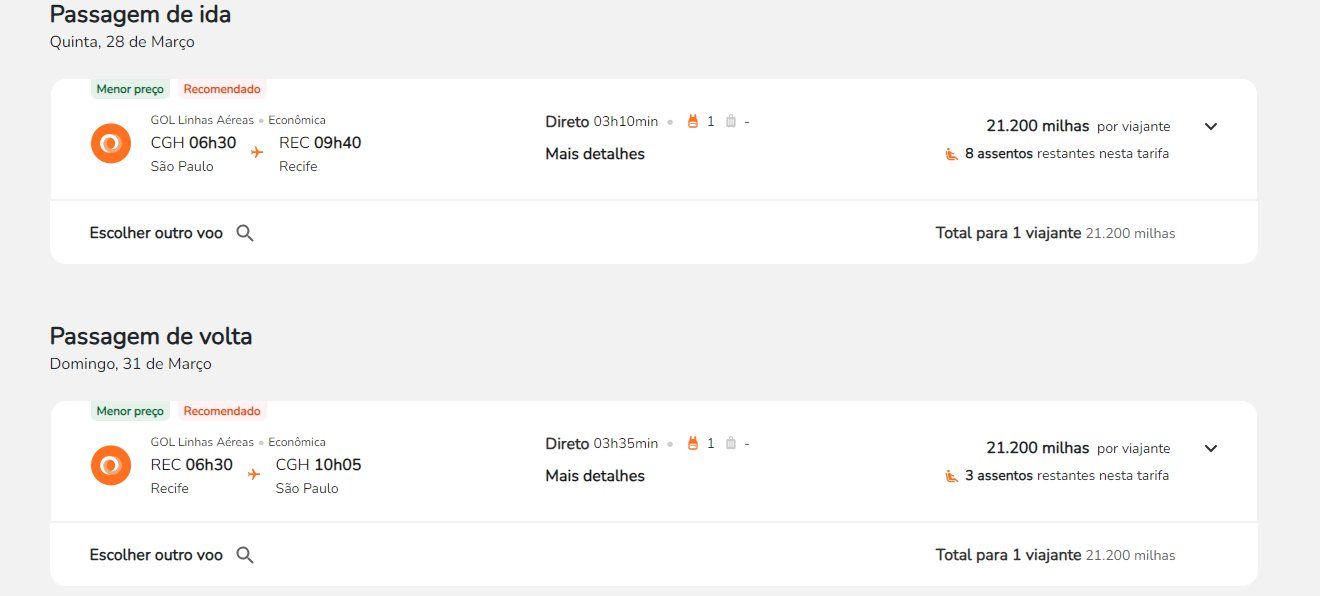
Task: Choose another outbound flight via Escolher outro voo
Action: pos(156,233)
